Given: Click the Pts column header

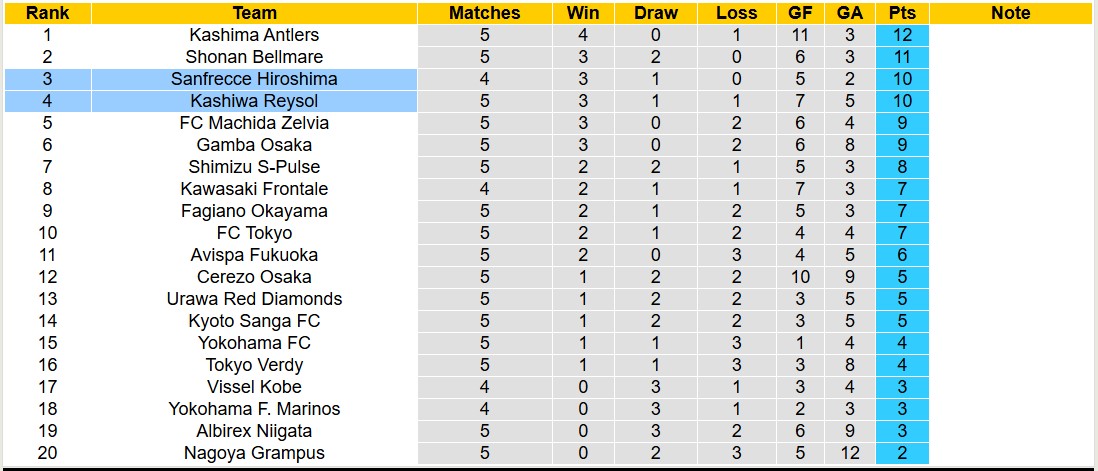Looking at the screenshot, I should click(x=902, y=13).
